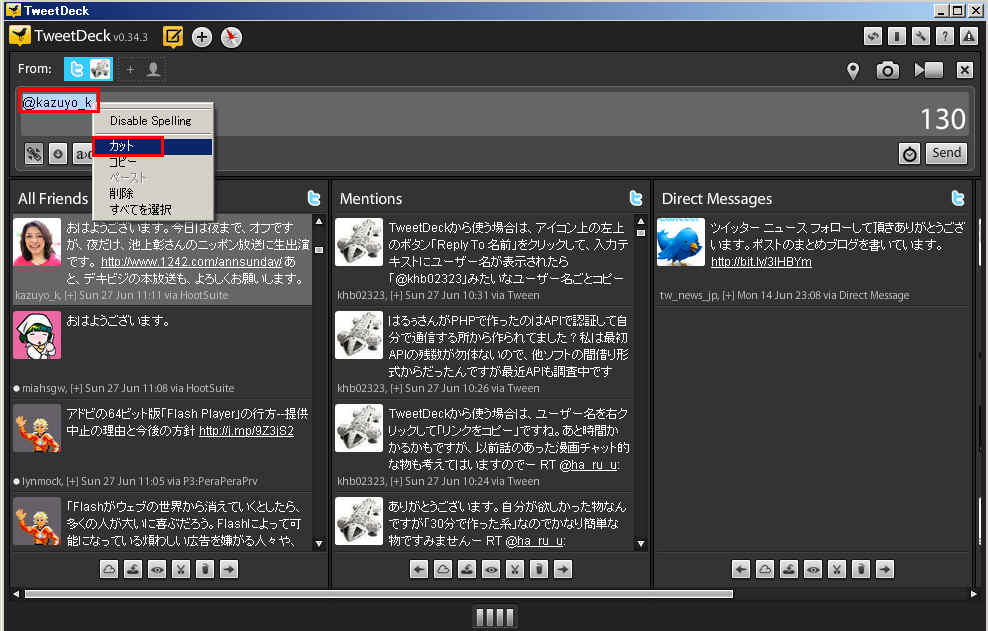Viewport: 988px width, 631px height.
Task: Click the trash icon under Mentions column
Action: point(539,570)
